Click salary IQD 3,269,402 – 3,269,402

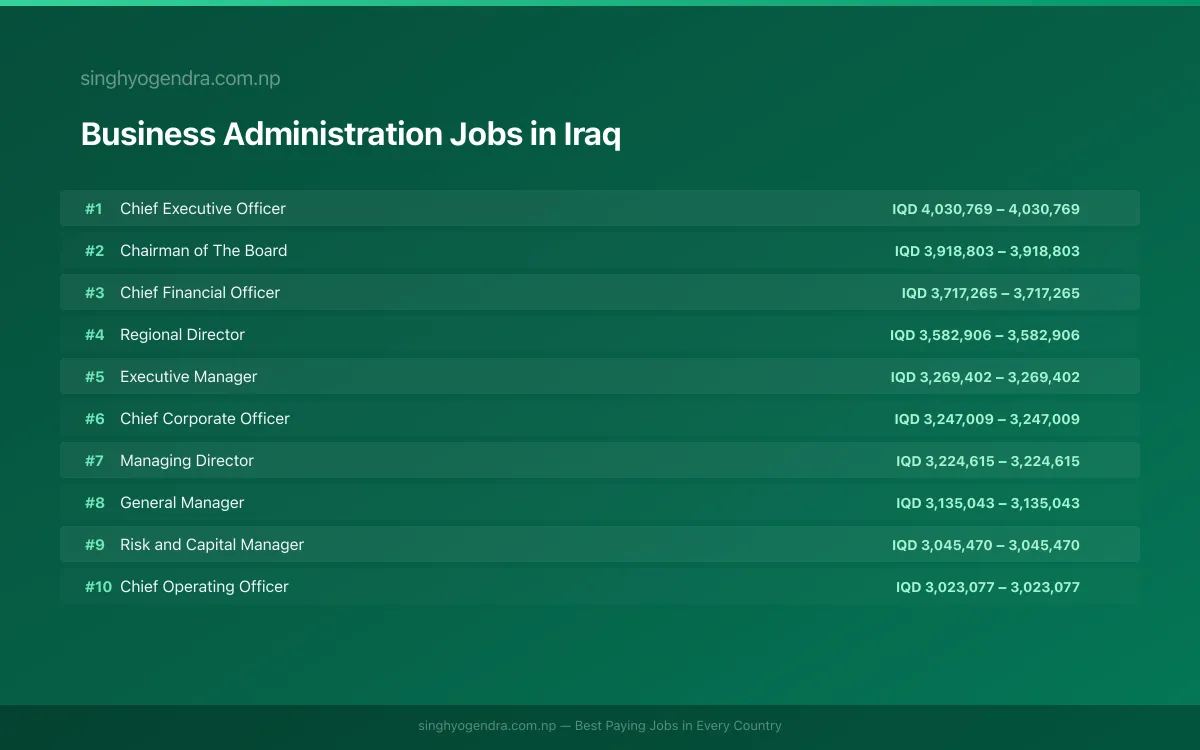coord(985,377)
